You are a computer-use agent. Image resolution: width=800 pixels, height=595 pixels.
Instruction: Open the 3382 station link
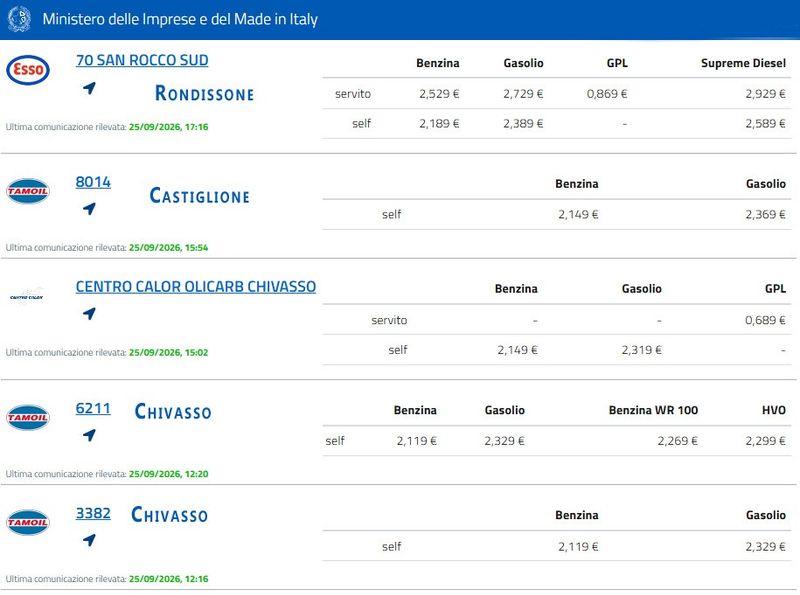pos(93,513)
